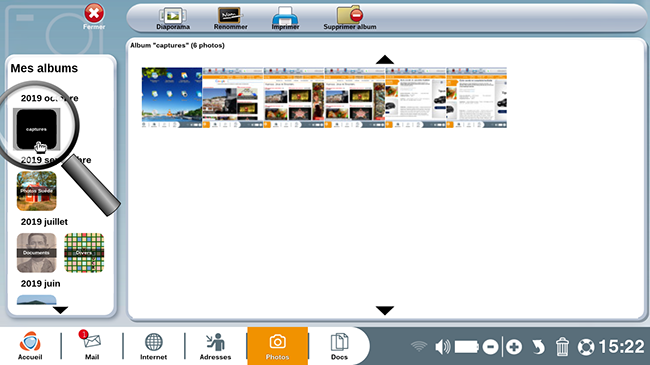Click the zoom in plus button
Image resolution: width=650 pixels, height=365 pixels.
coord(514,347)
